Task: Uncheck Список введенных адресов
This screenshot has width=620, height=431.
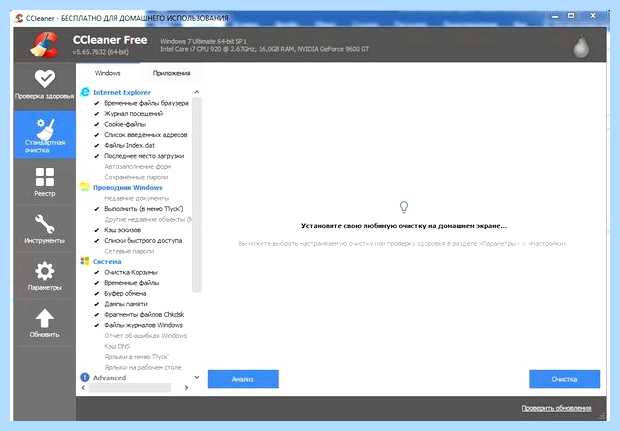Action: click(96, 135)
